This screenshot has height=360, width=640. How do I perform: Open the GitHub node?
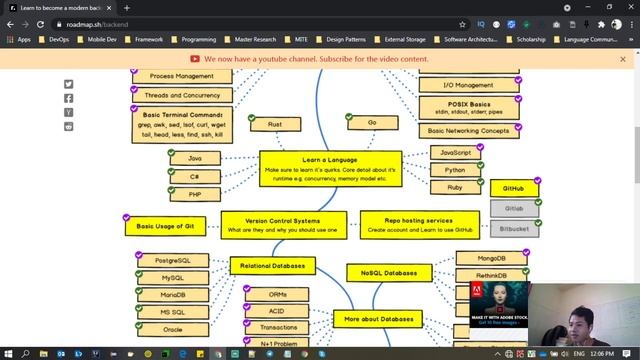(514, 189)
